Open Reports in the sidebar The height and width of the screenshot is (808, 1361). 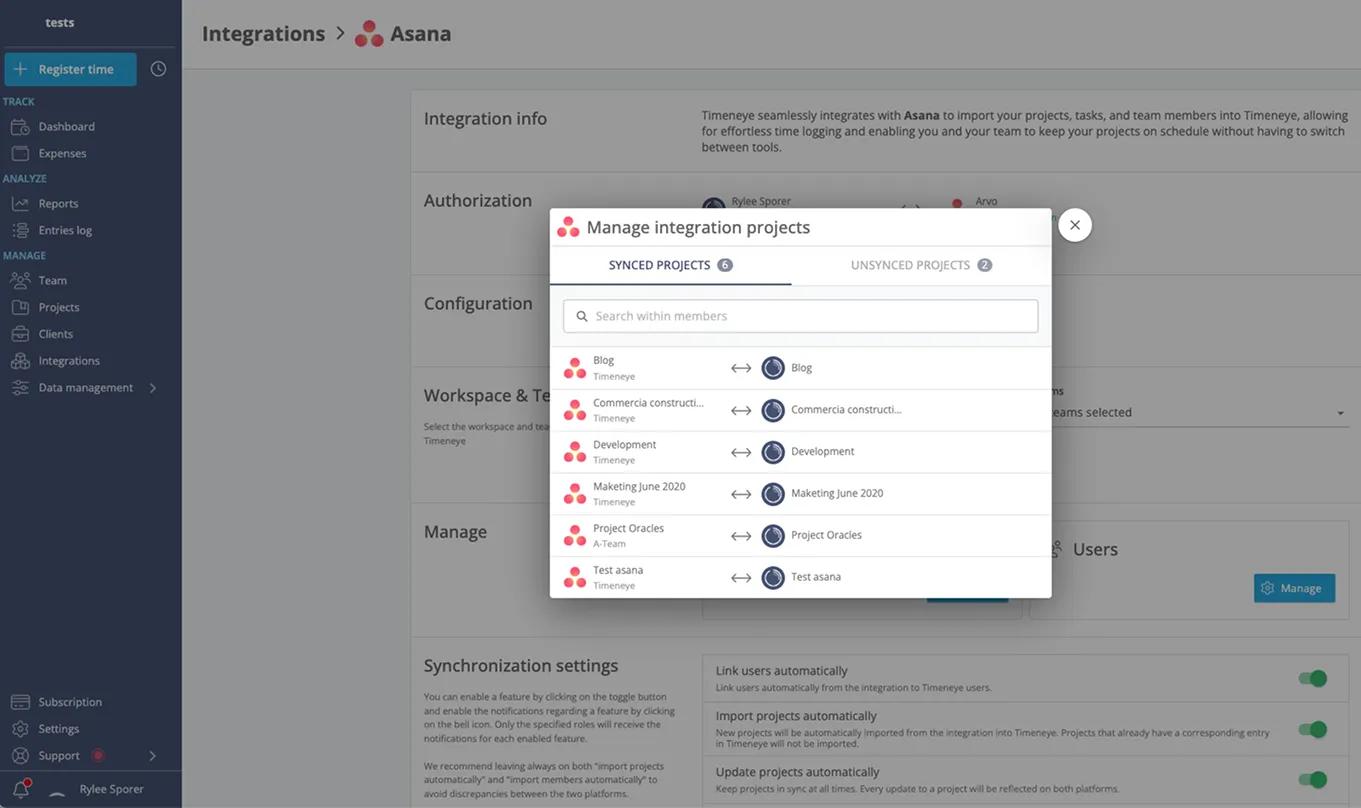58,203
